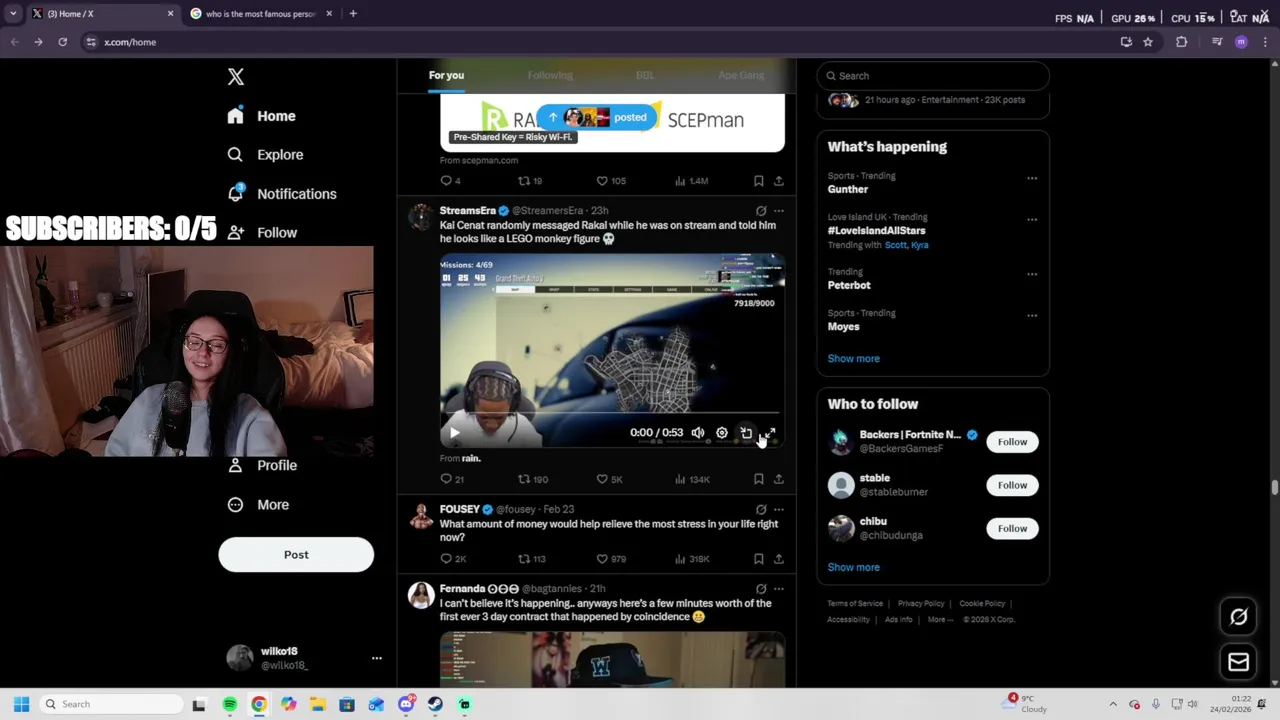This screenshot has width=1280, height=720.
Task: Open Grok icon on StreamsEra post
Action: point(761,211)
